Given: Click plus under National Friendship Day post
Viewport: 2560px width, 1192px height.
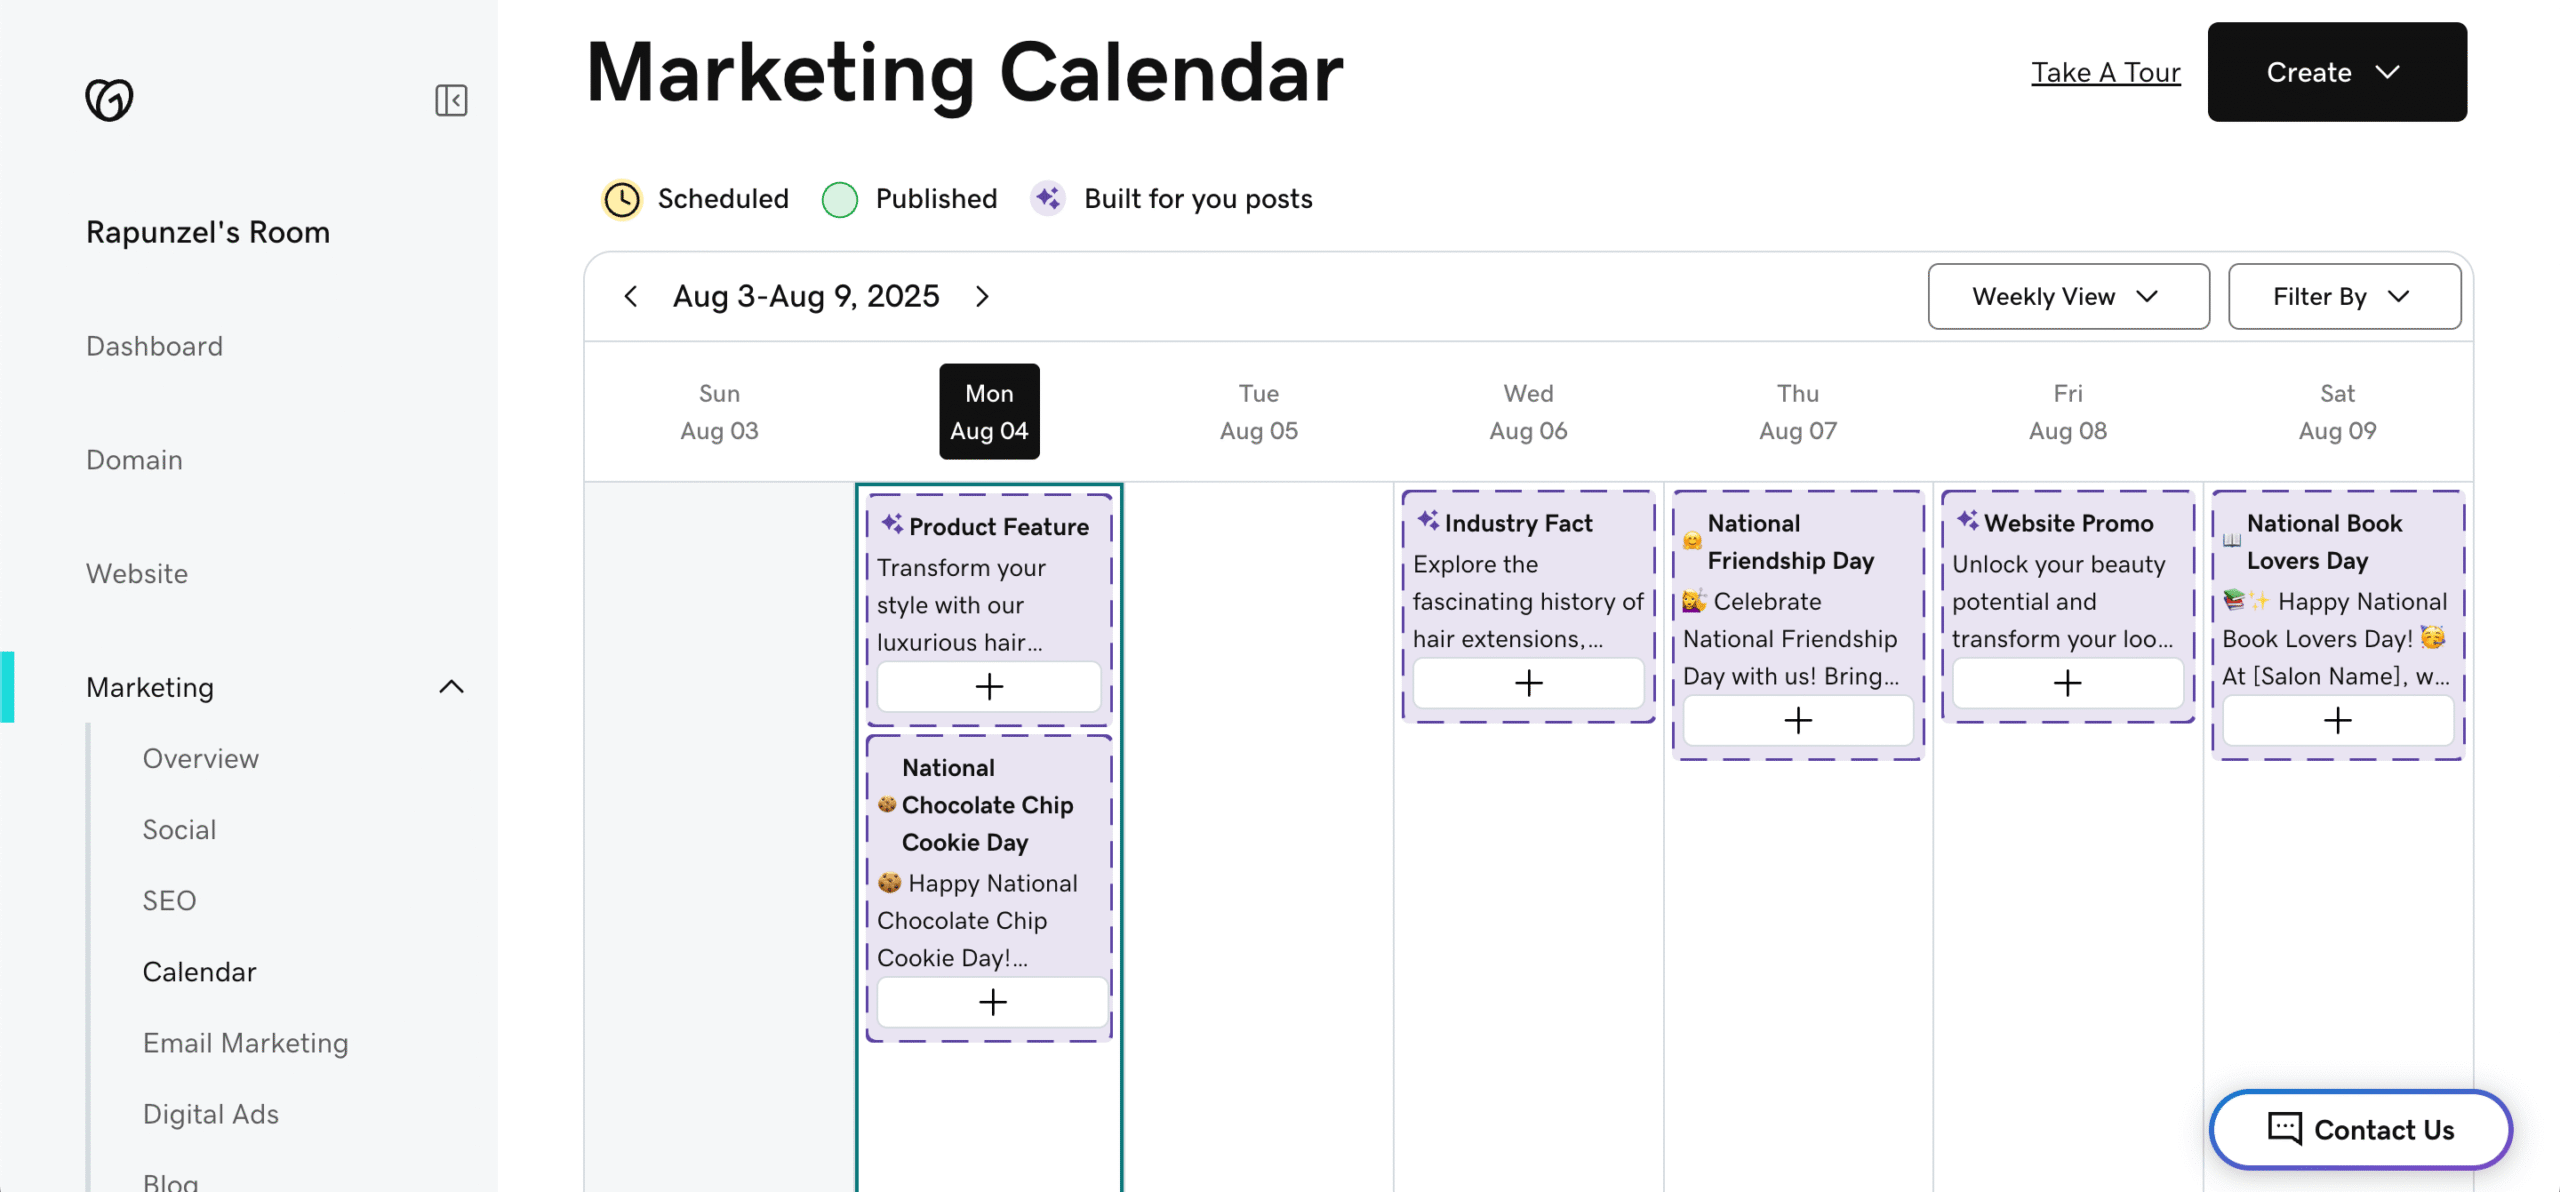Looking at the screenshot, I should (1797, 720).
